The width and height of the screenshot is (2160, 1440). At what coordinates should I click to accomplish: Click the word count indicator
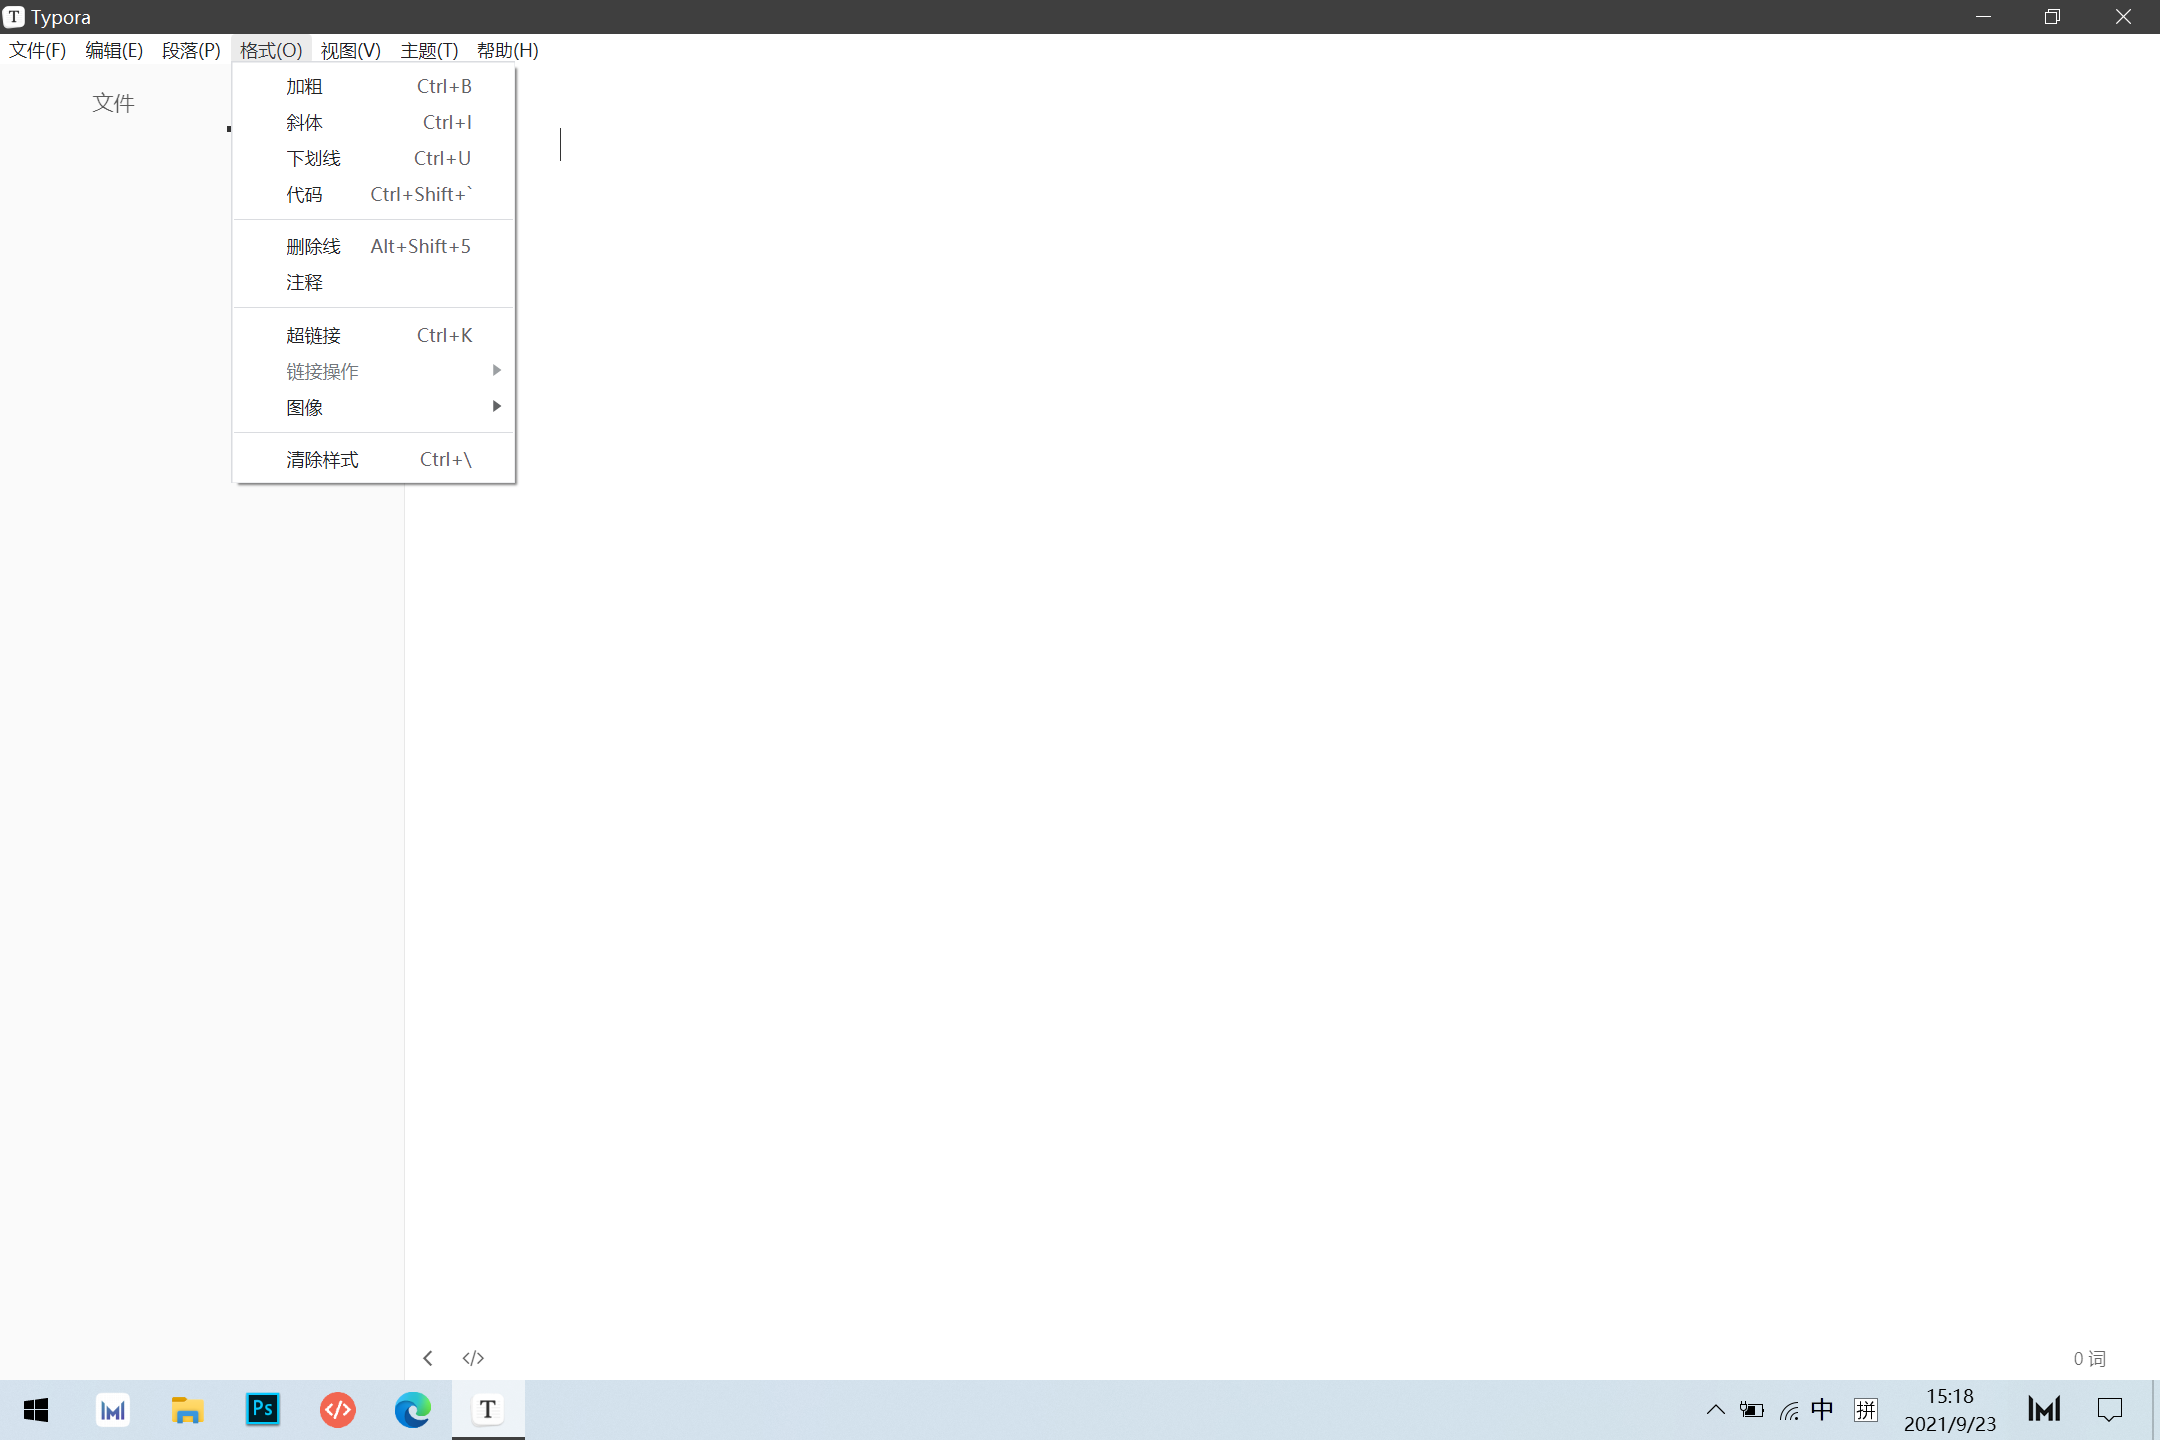[2089, 1358]
